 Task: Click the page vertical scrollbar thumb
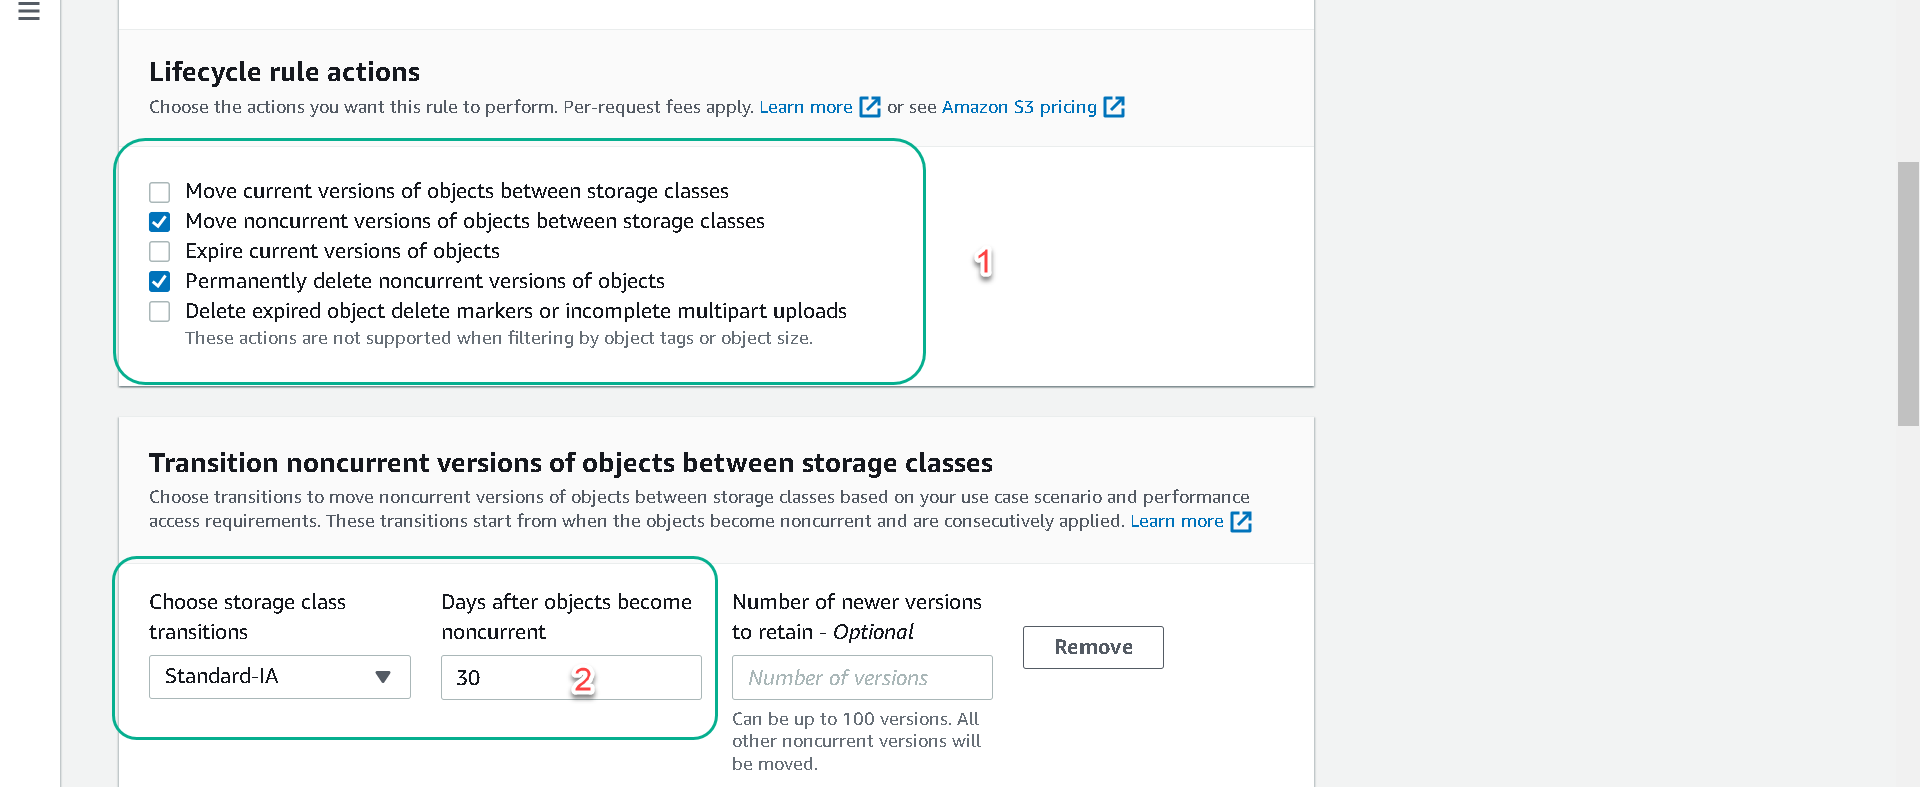1908,294
